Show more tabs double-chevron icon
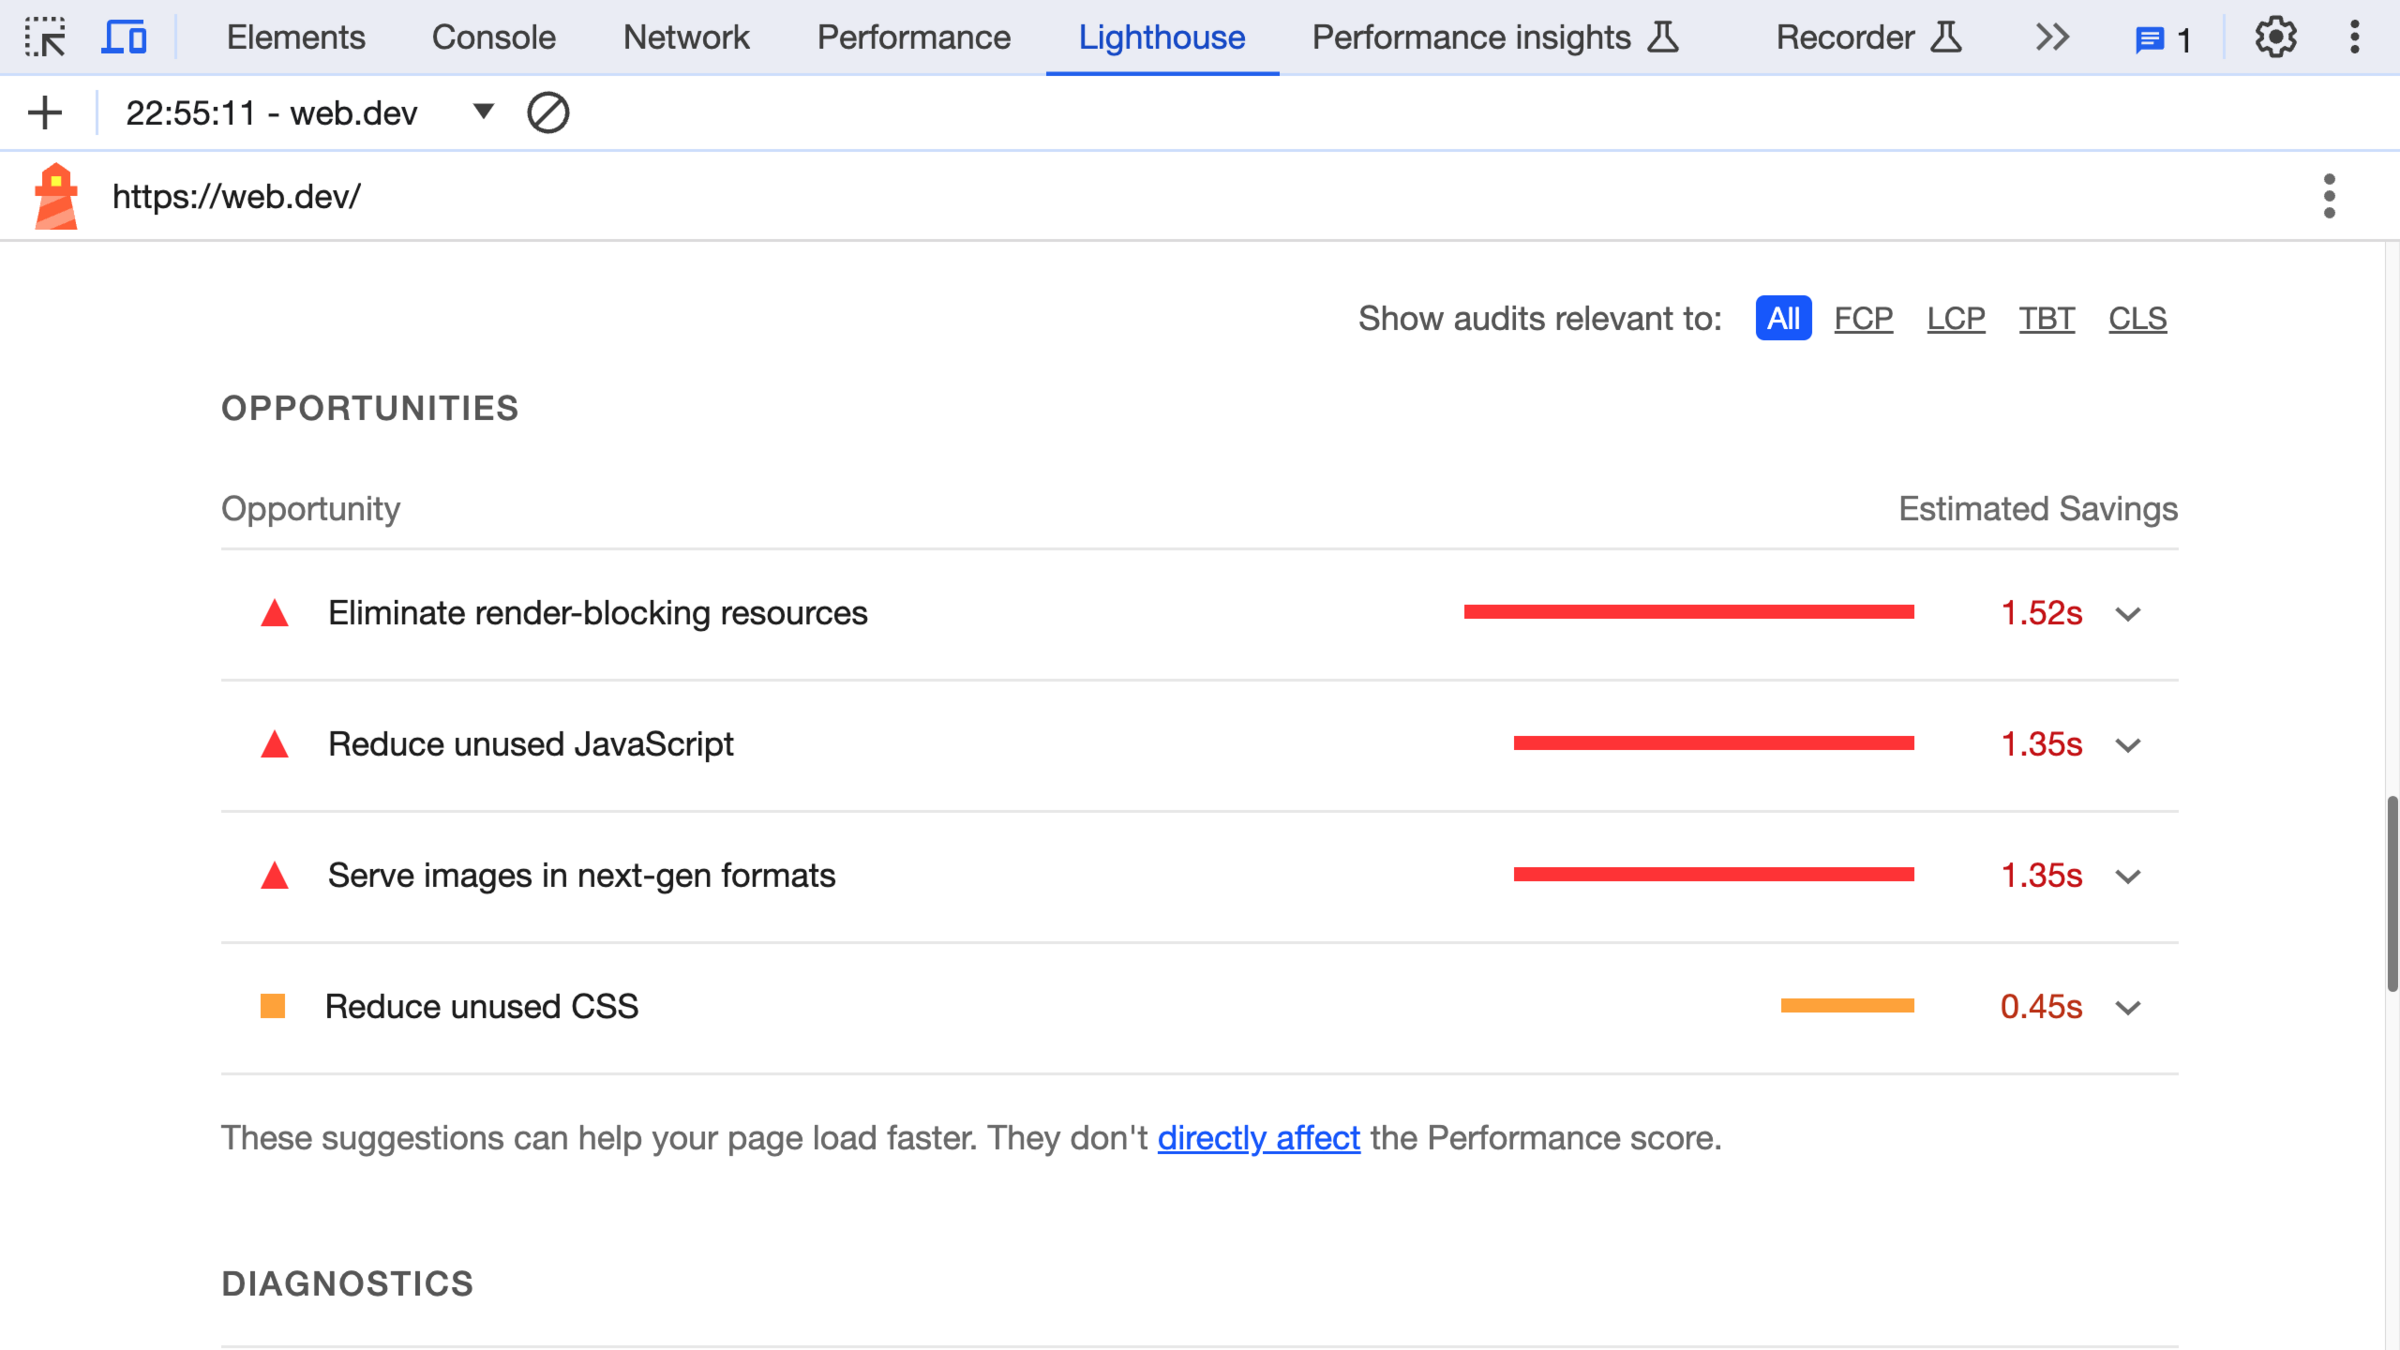Viewport: 2400px width, 1350px height. (2052, 38)
